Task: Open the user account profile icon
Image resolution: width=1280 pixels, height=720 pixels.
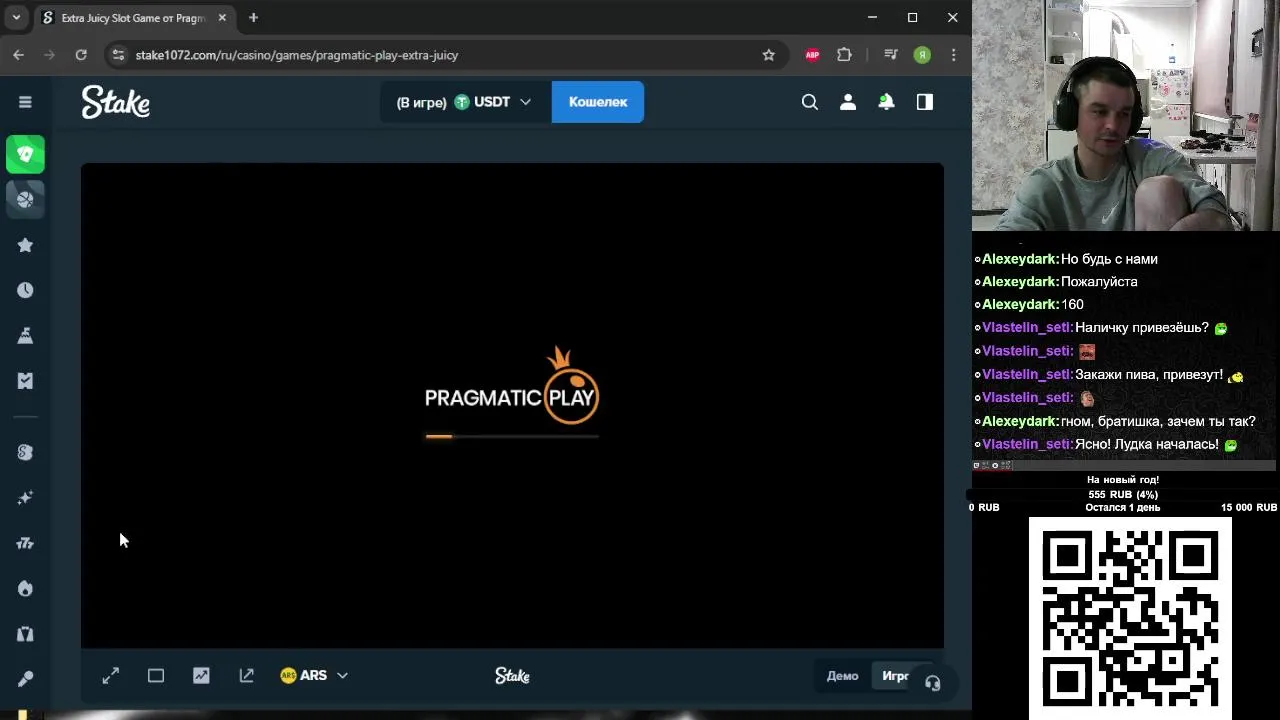Action: pos(848,102)
